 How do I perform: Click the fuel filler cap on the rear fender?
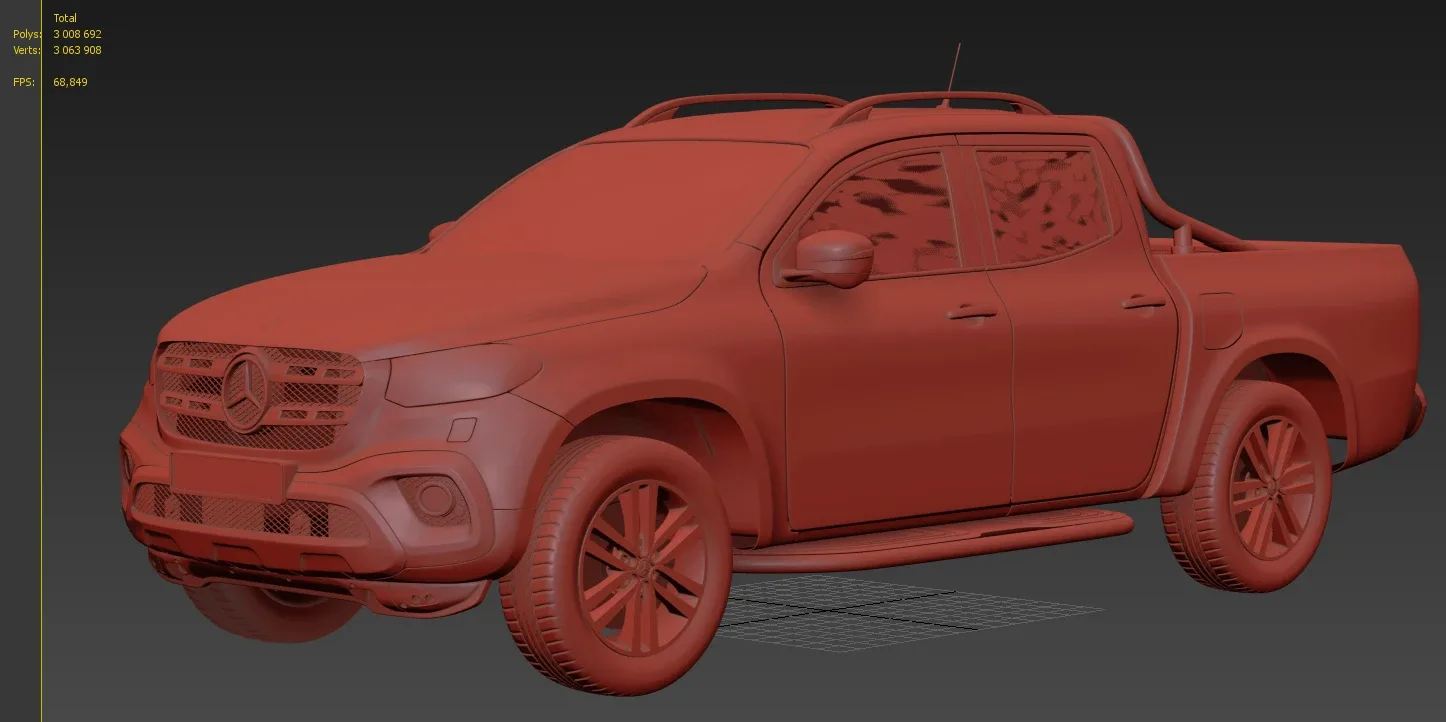[1222, 318]
